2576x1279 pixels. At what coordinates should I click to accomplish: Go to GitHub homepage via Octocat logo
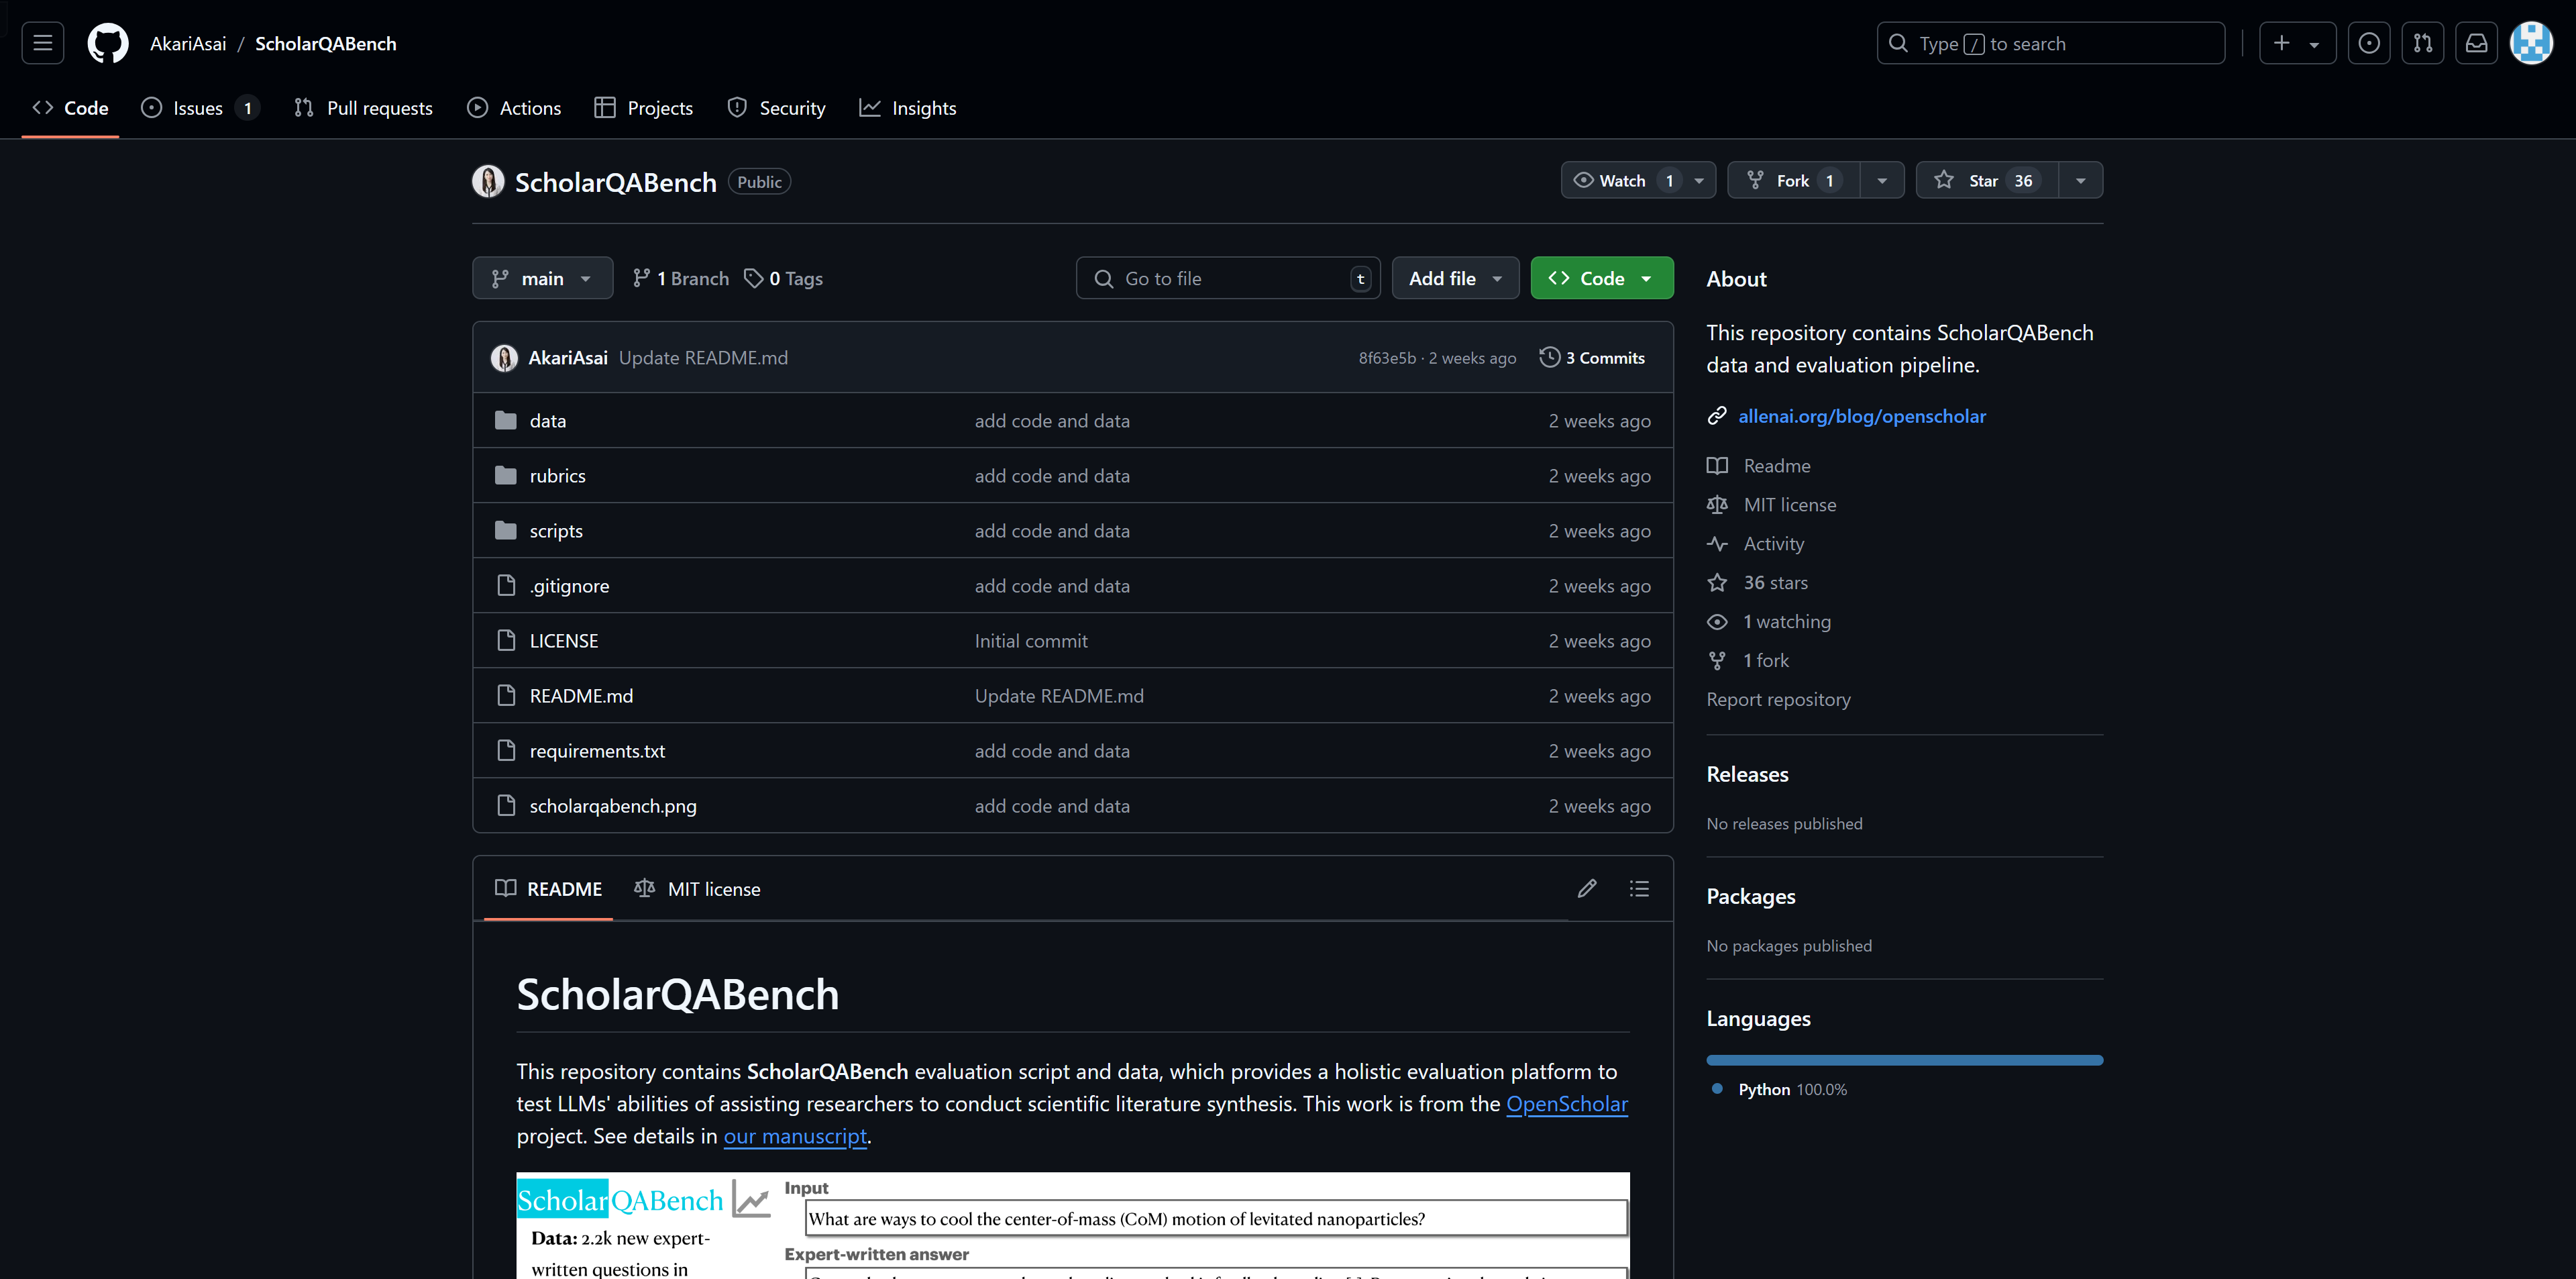coord(108,43)
